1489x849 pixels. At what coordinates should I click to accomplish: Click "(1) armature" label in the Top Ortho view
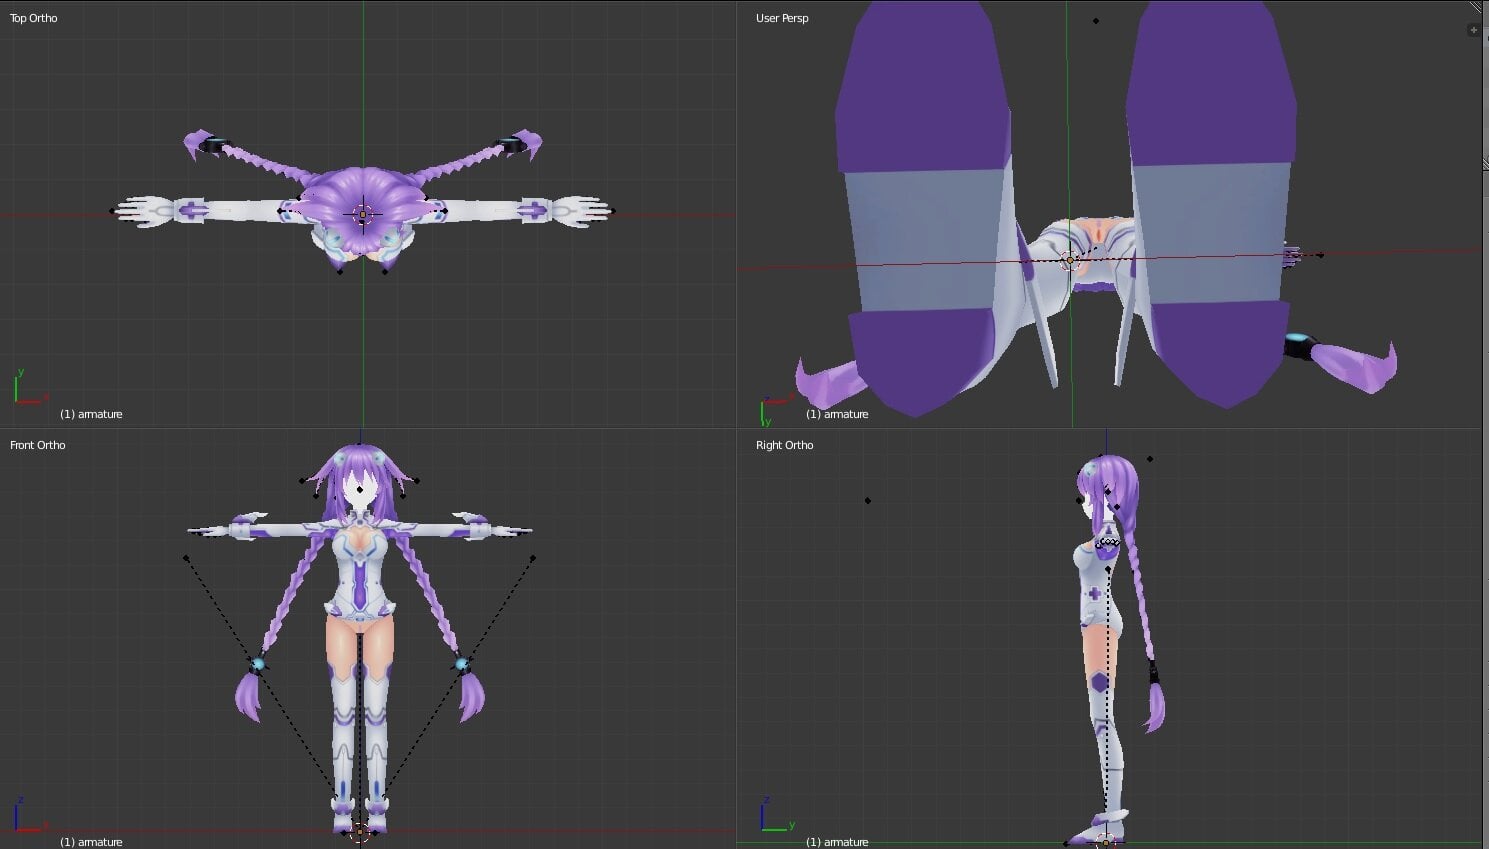click(x=91, y=414)
